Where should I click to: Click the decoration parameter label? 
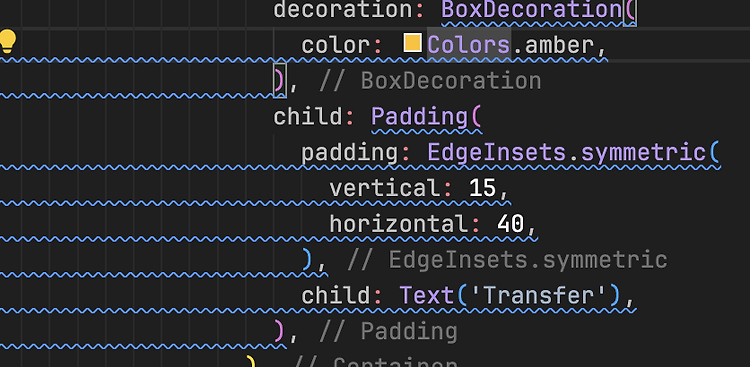[342, 10]
